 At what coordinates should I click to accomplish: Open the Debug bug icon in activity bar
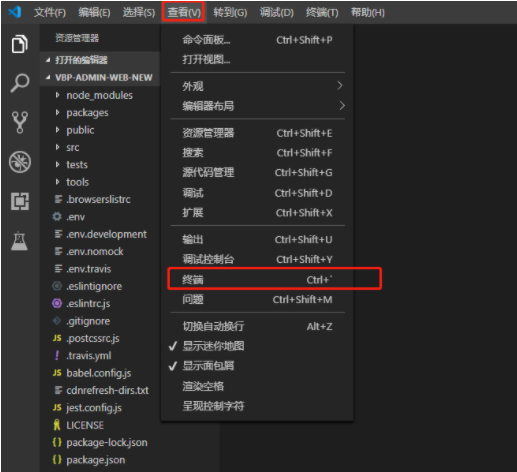[x=20, y=162]
